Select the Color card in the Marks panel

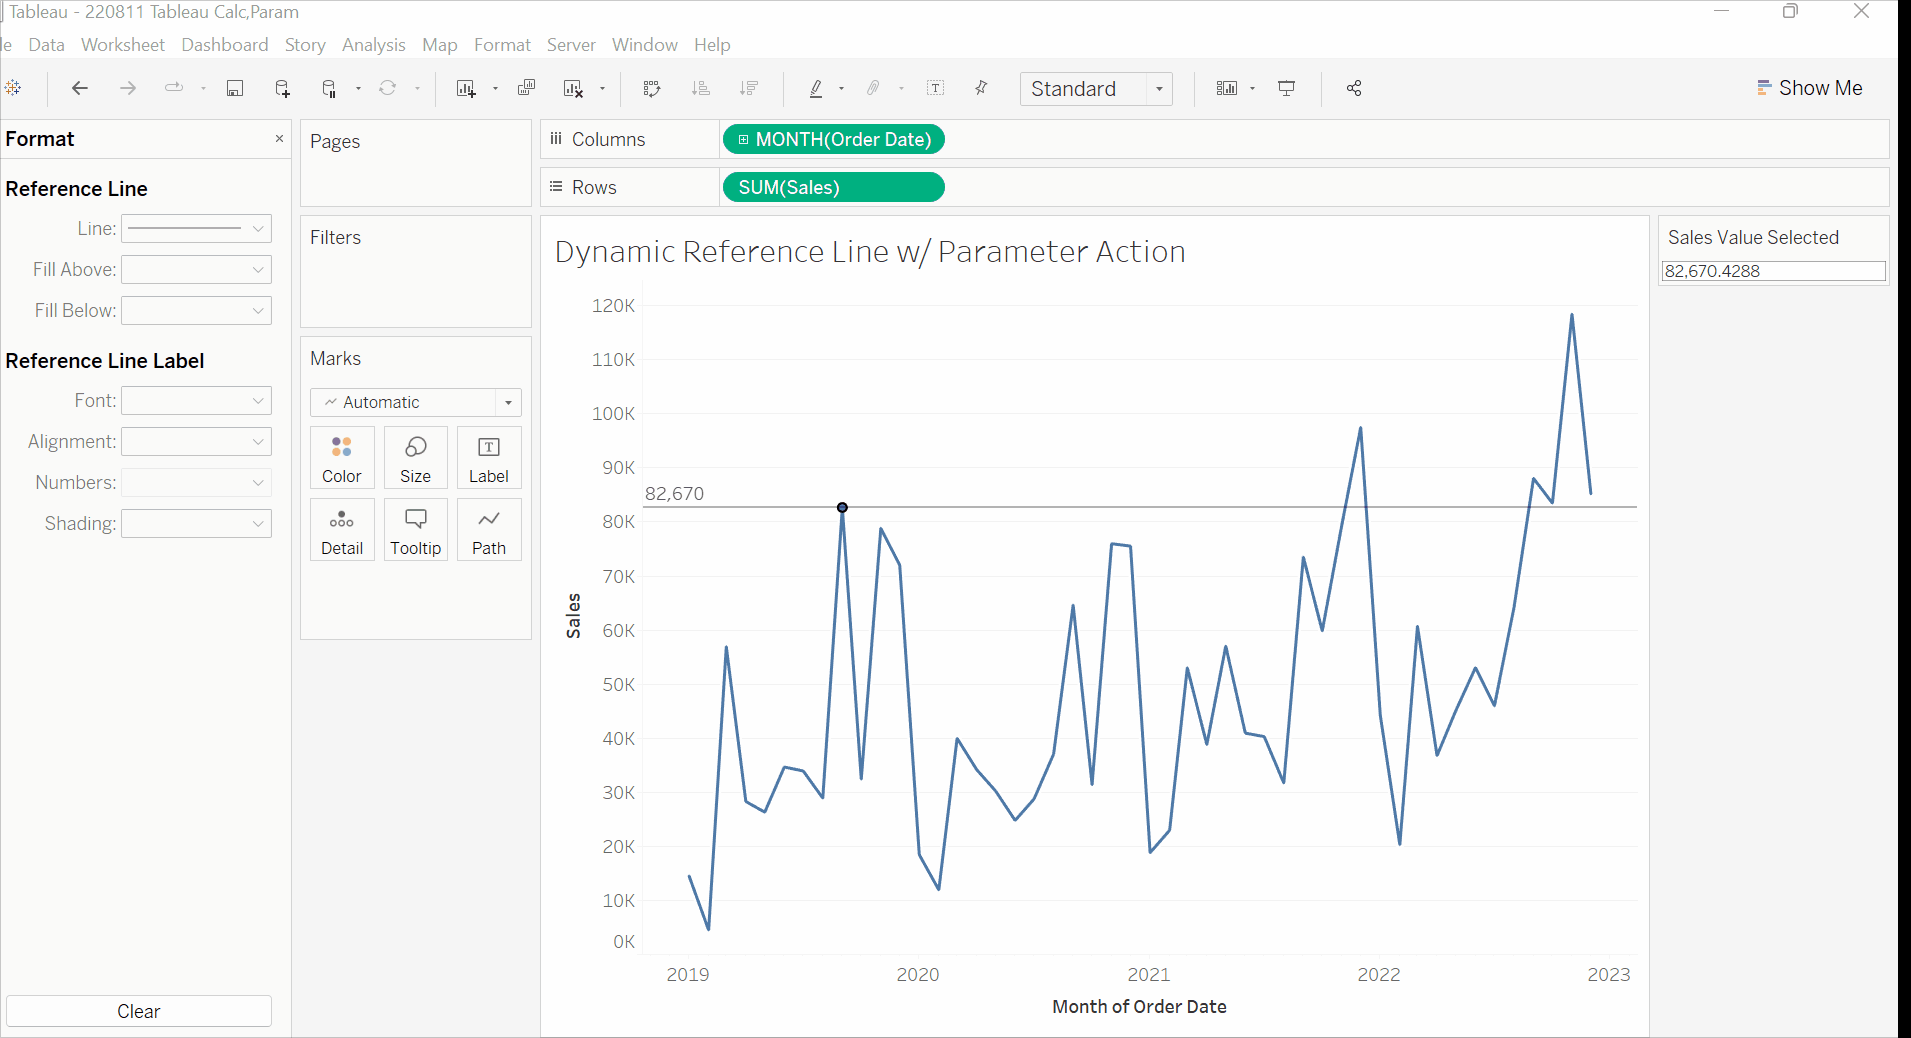click(341, 458)
